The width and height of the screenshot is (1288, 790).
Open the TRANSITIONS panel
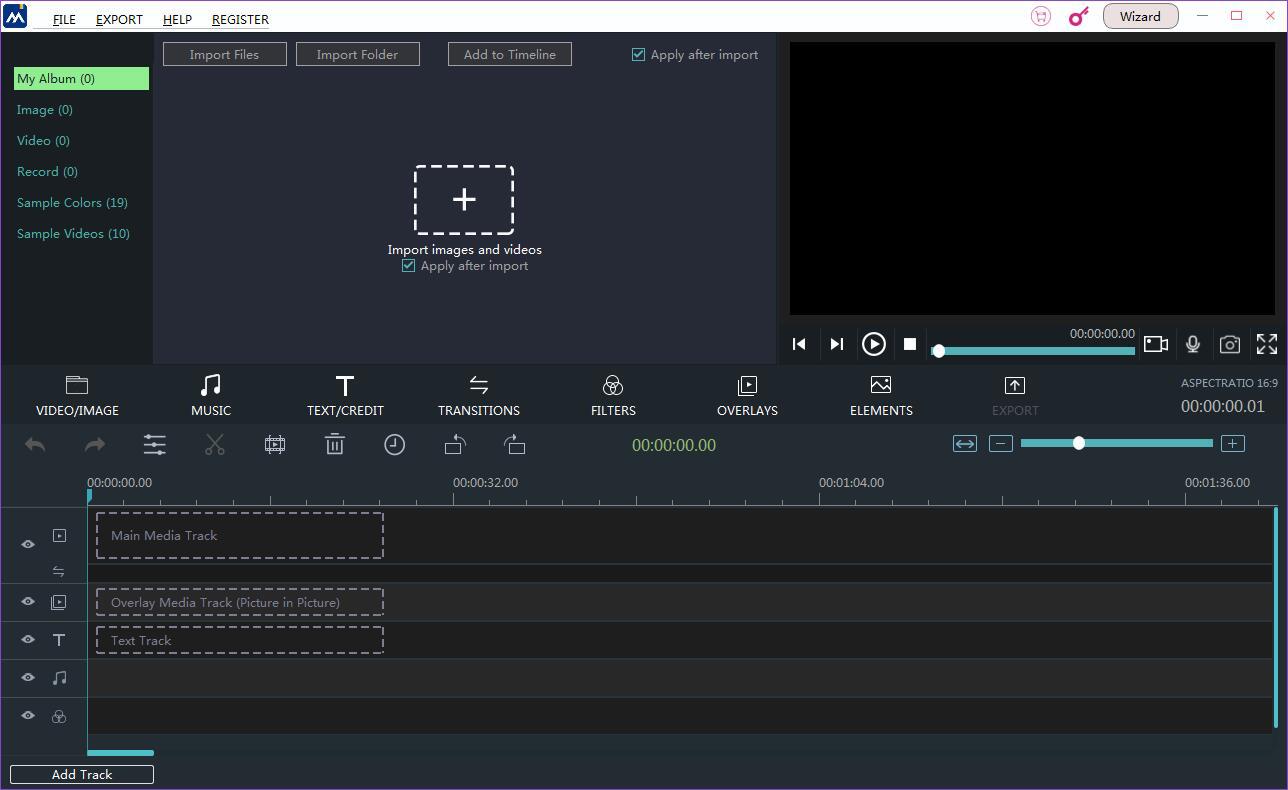click(479, 396)
